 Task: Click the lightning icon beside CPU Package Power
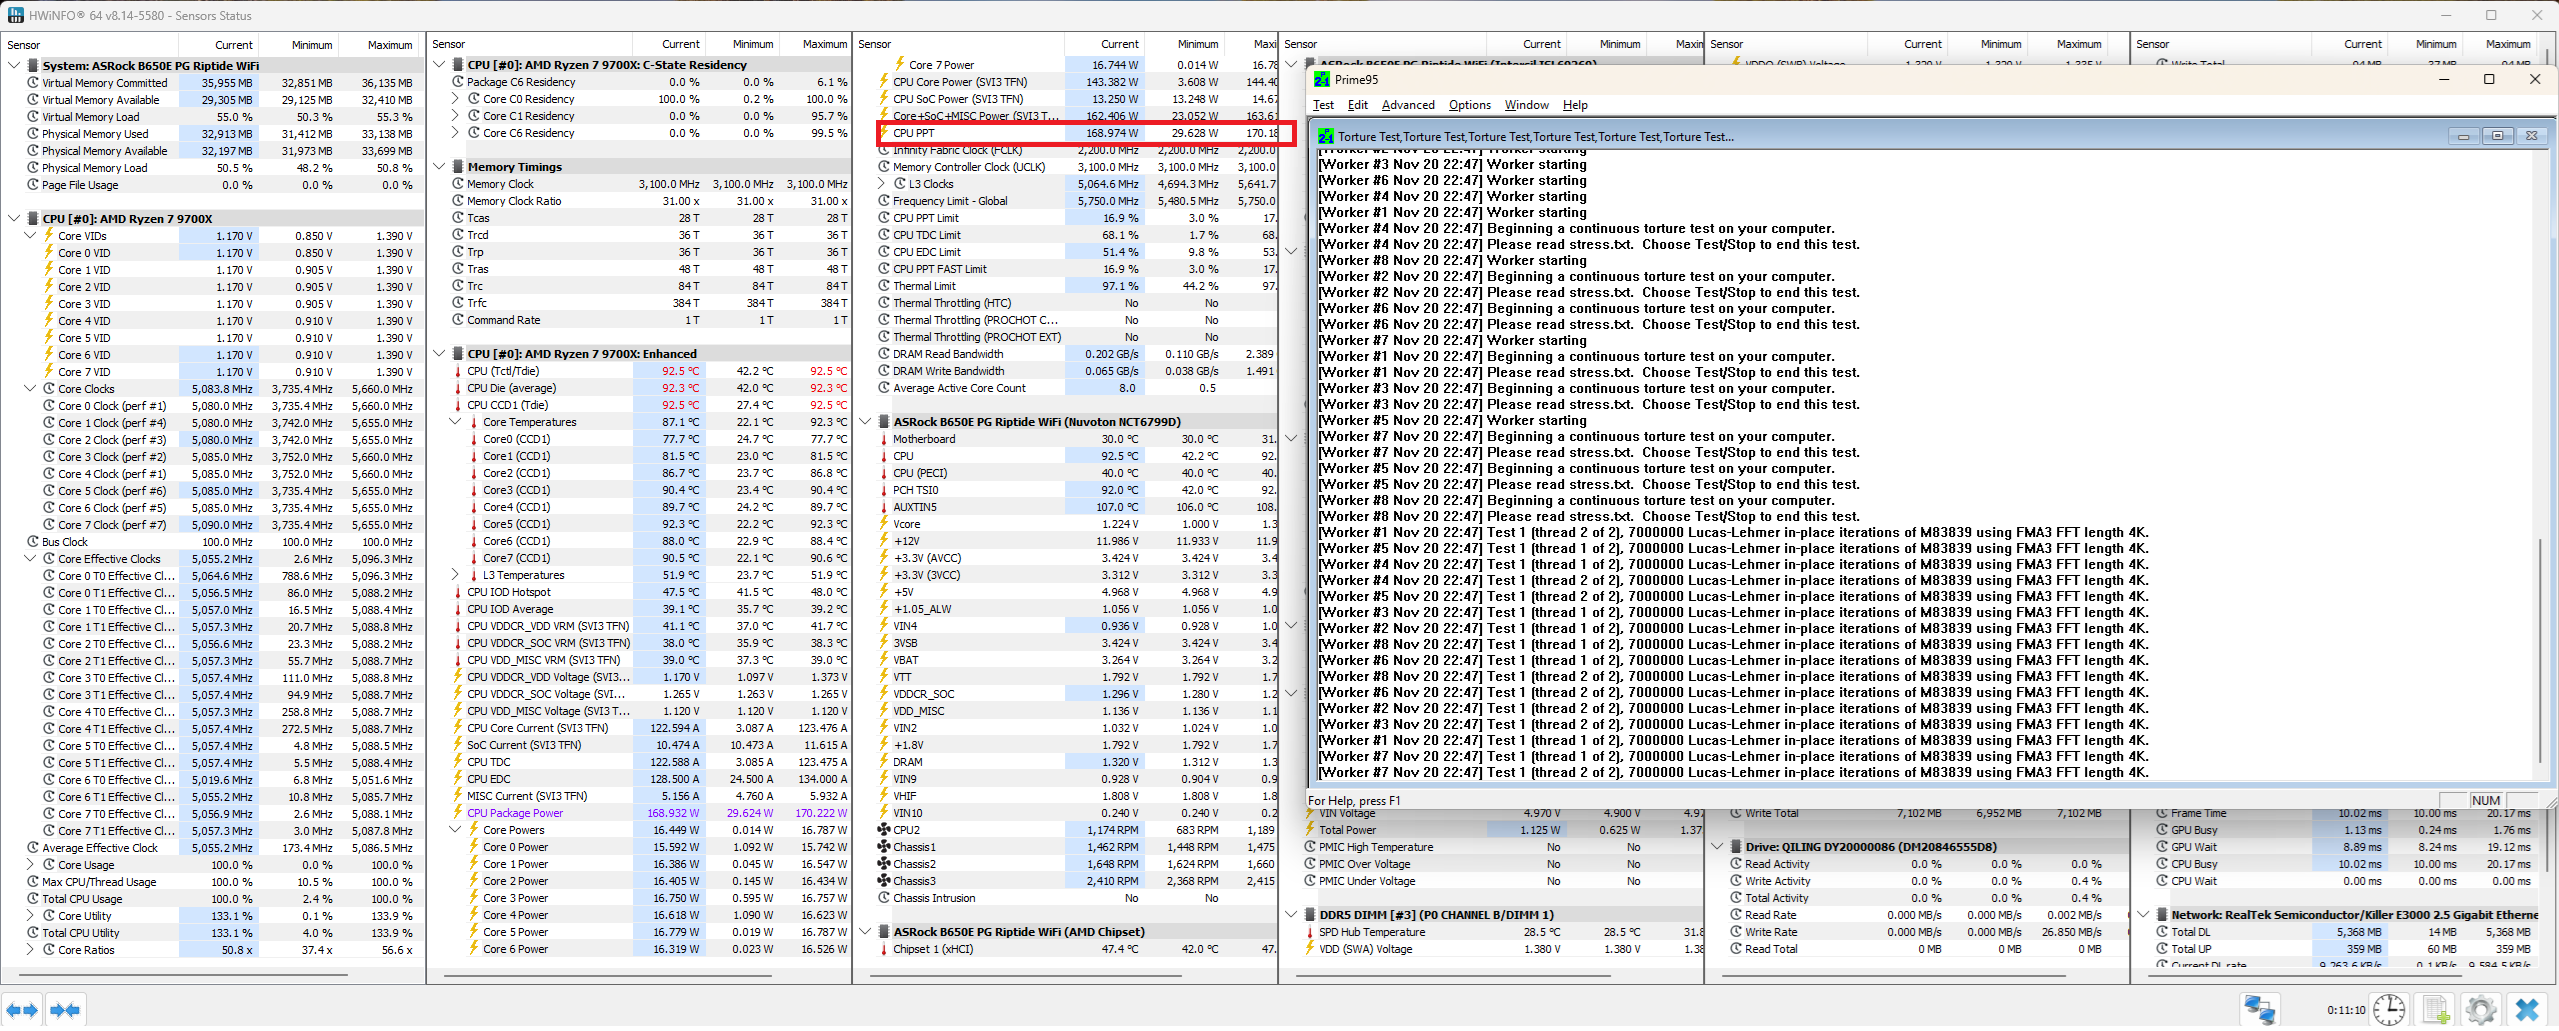tap(458, 813)
